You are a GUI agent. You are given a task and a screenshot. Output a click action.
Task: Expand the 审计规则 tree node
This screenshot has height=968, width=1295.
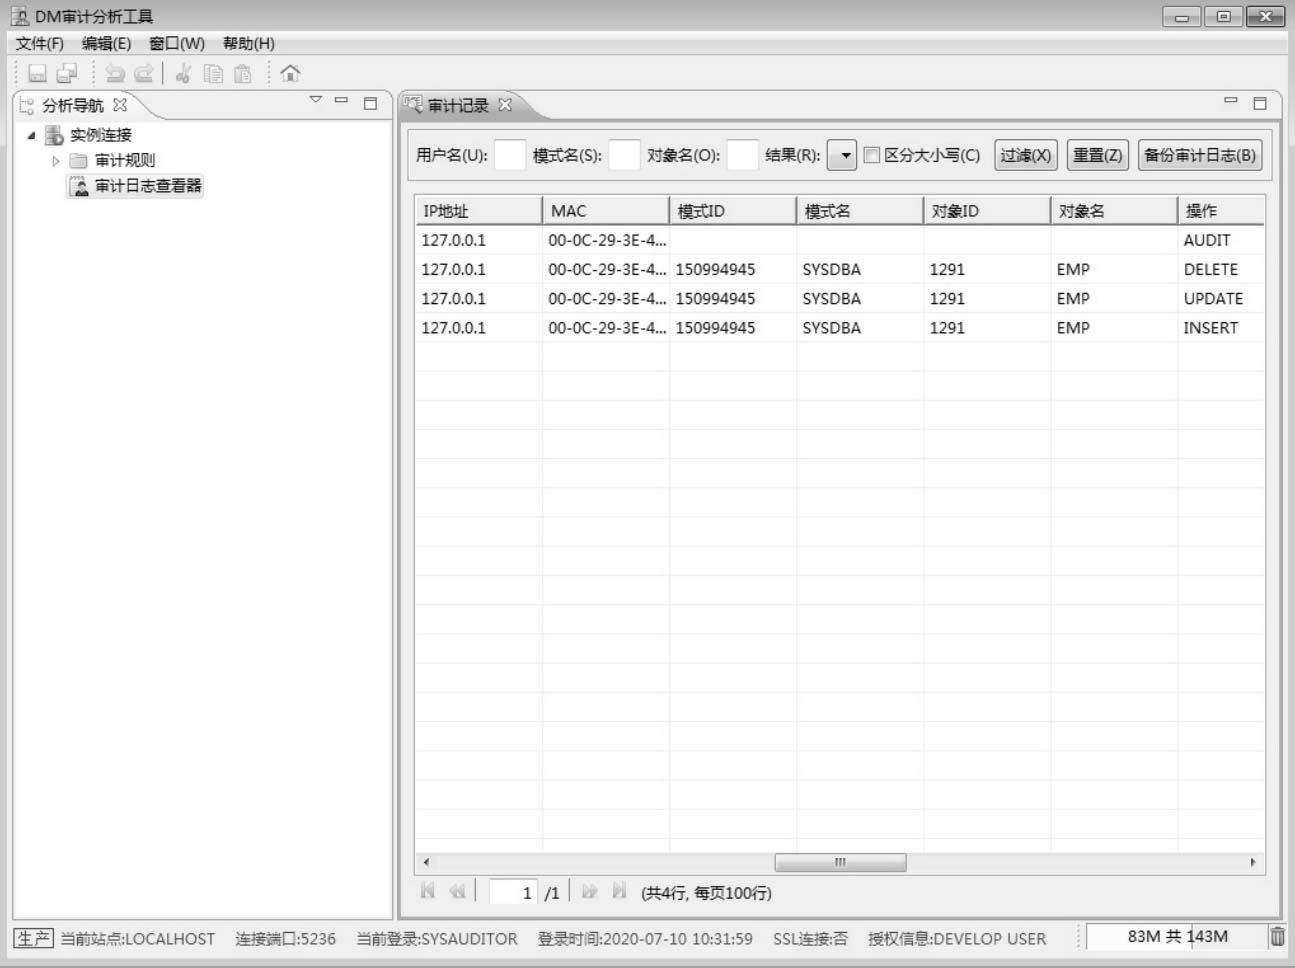coord(56,161)
